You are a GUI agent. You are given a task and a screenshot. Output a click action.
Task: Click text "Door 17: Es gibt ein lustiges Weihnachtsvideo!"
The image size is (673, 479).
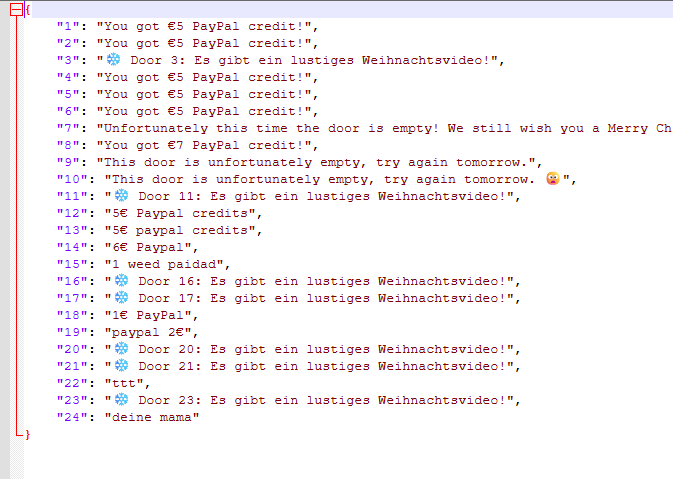click(322, 298)
